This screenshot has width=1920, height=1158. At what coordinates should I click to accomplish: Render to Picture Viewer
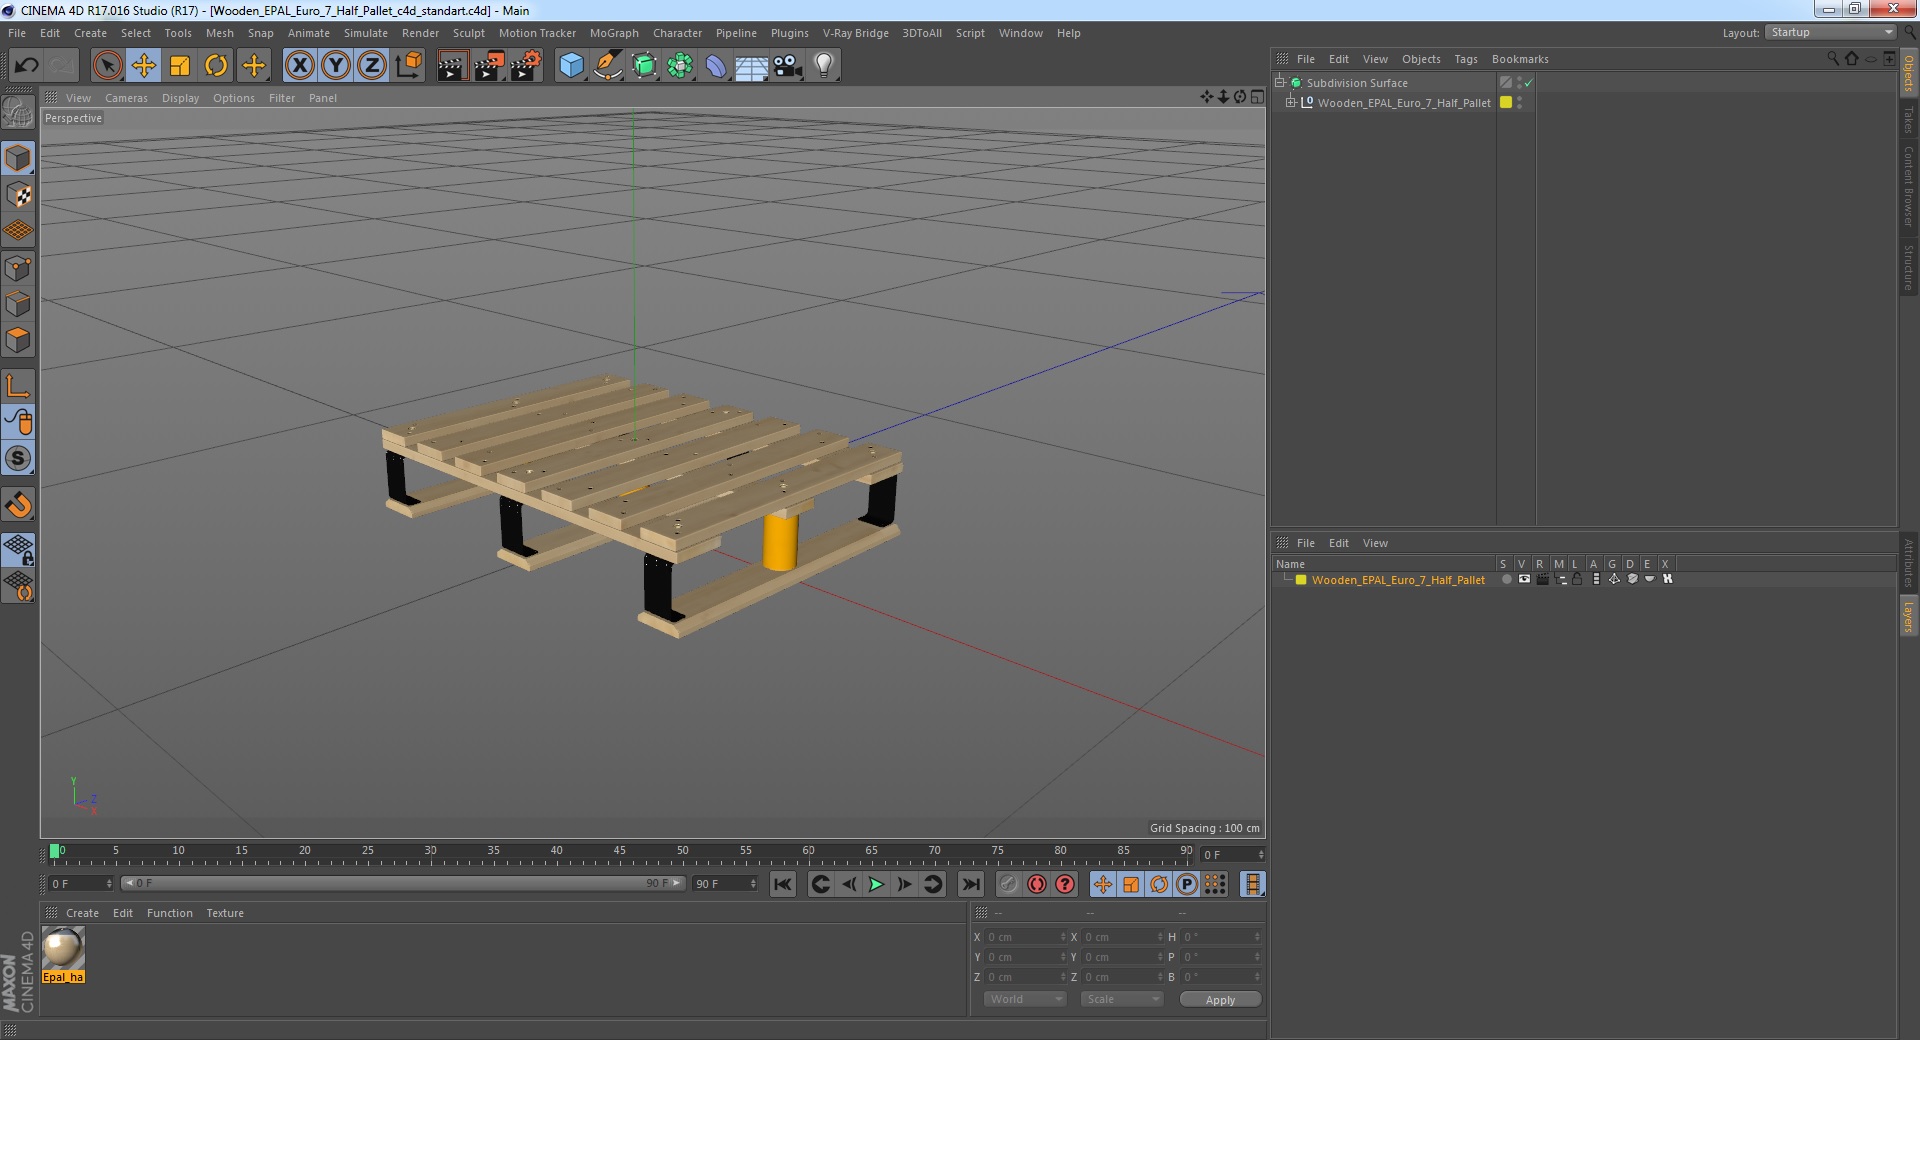click(x=489, y=66)
